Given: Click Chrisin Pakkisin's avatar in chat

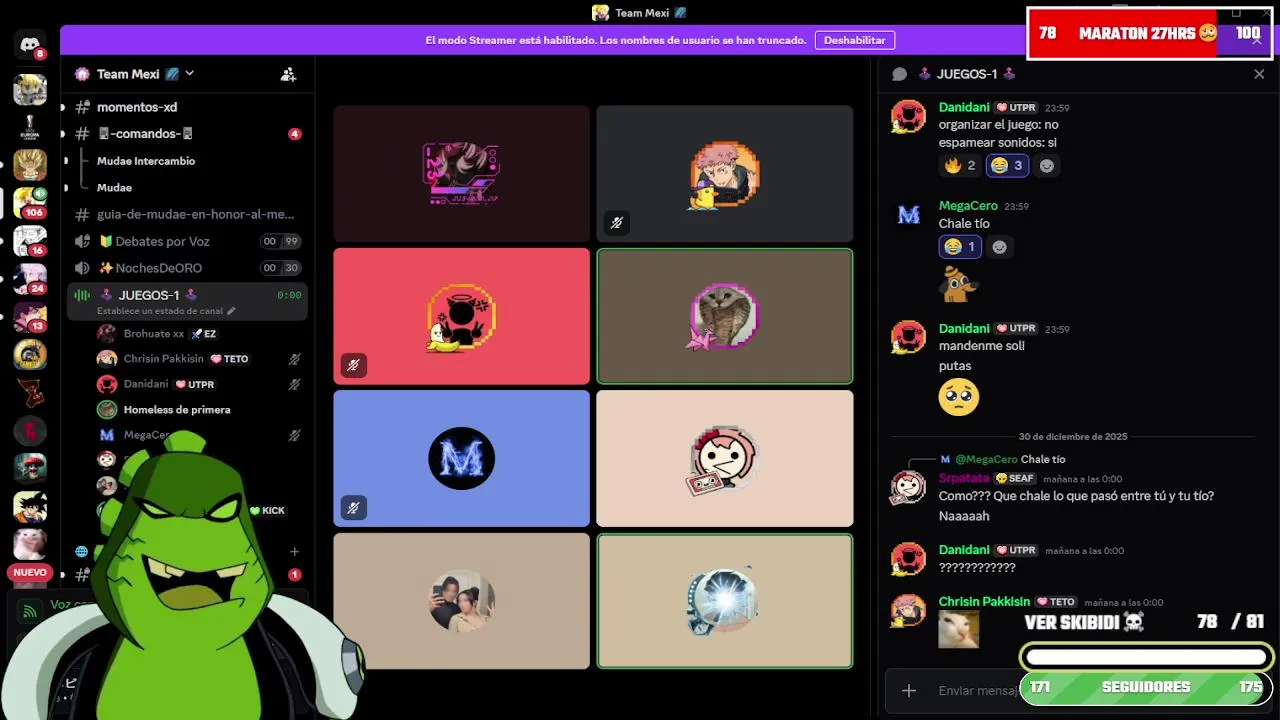Looking at the screenshot, I should [x=908, y=611].
